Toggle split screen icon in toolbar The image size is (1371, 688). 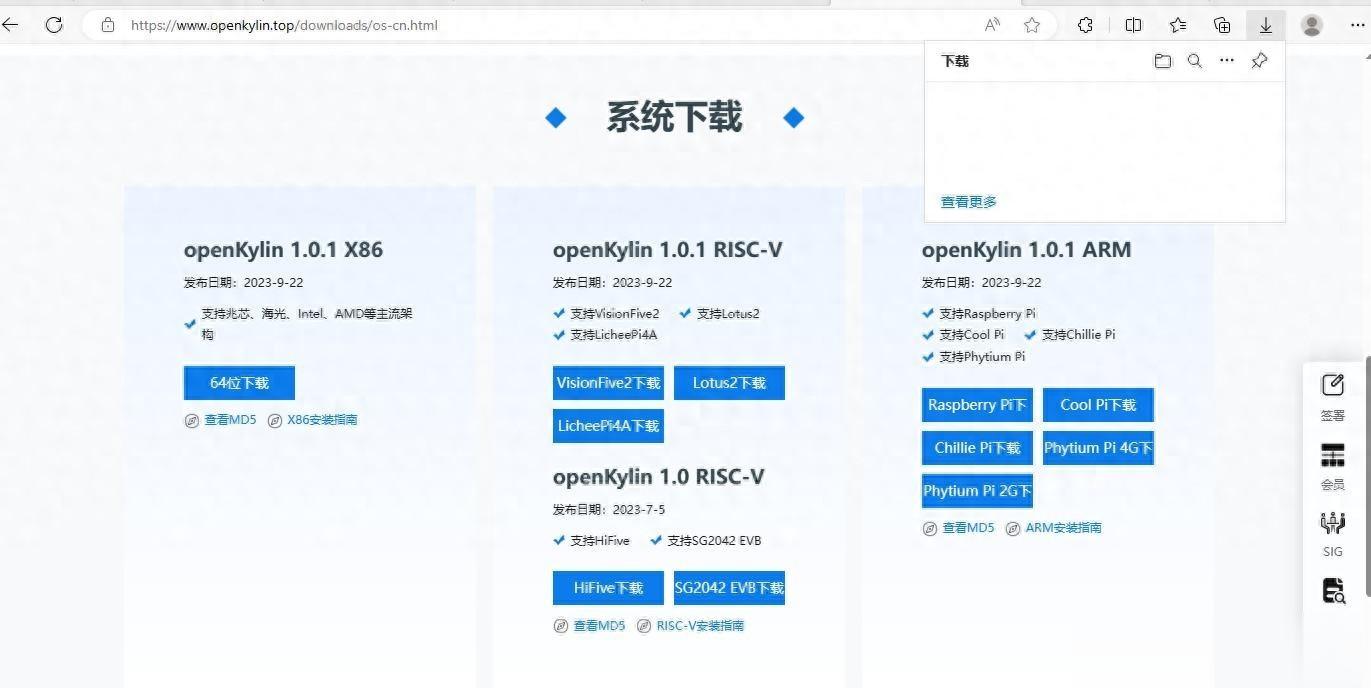[x=1133, y=25]
